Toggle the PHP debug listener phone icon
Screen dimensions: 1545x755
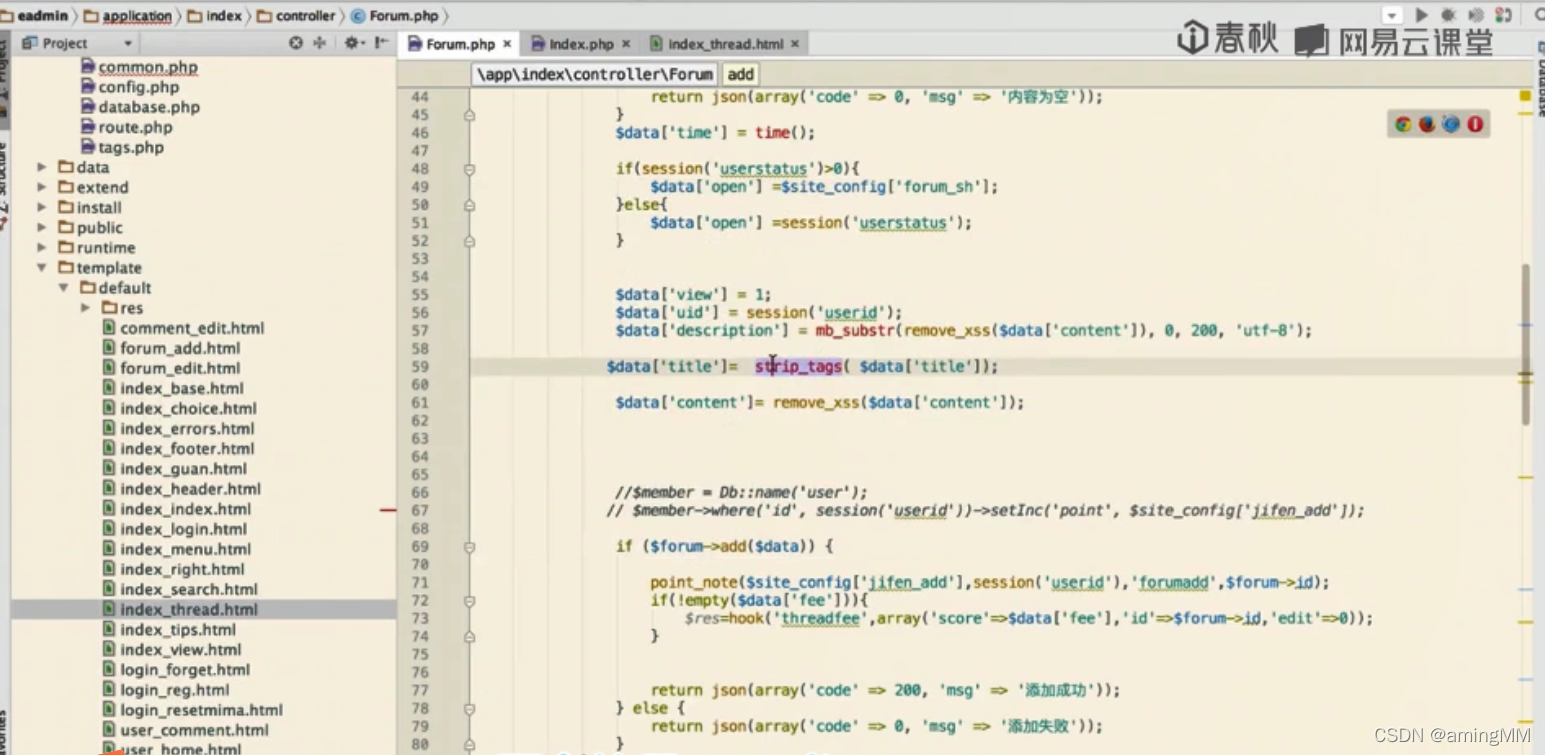(x=1502, y=15)
